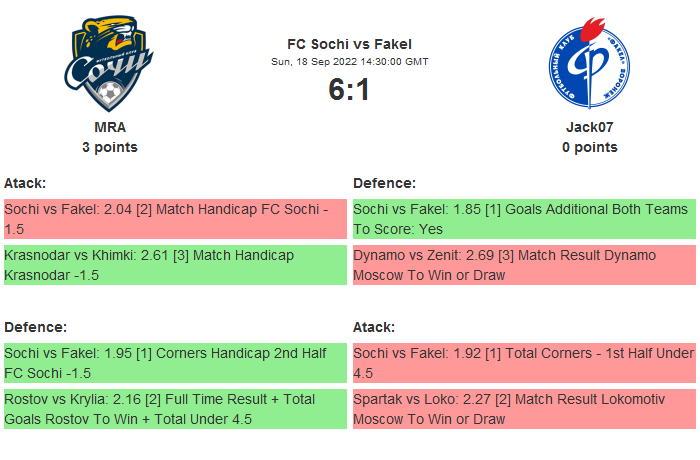Image resolution: width=700 pixels, height=460 pixels.
Task: Click the FC Sochi vs Fakel title
Action: [349, 44]
